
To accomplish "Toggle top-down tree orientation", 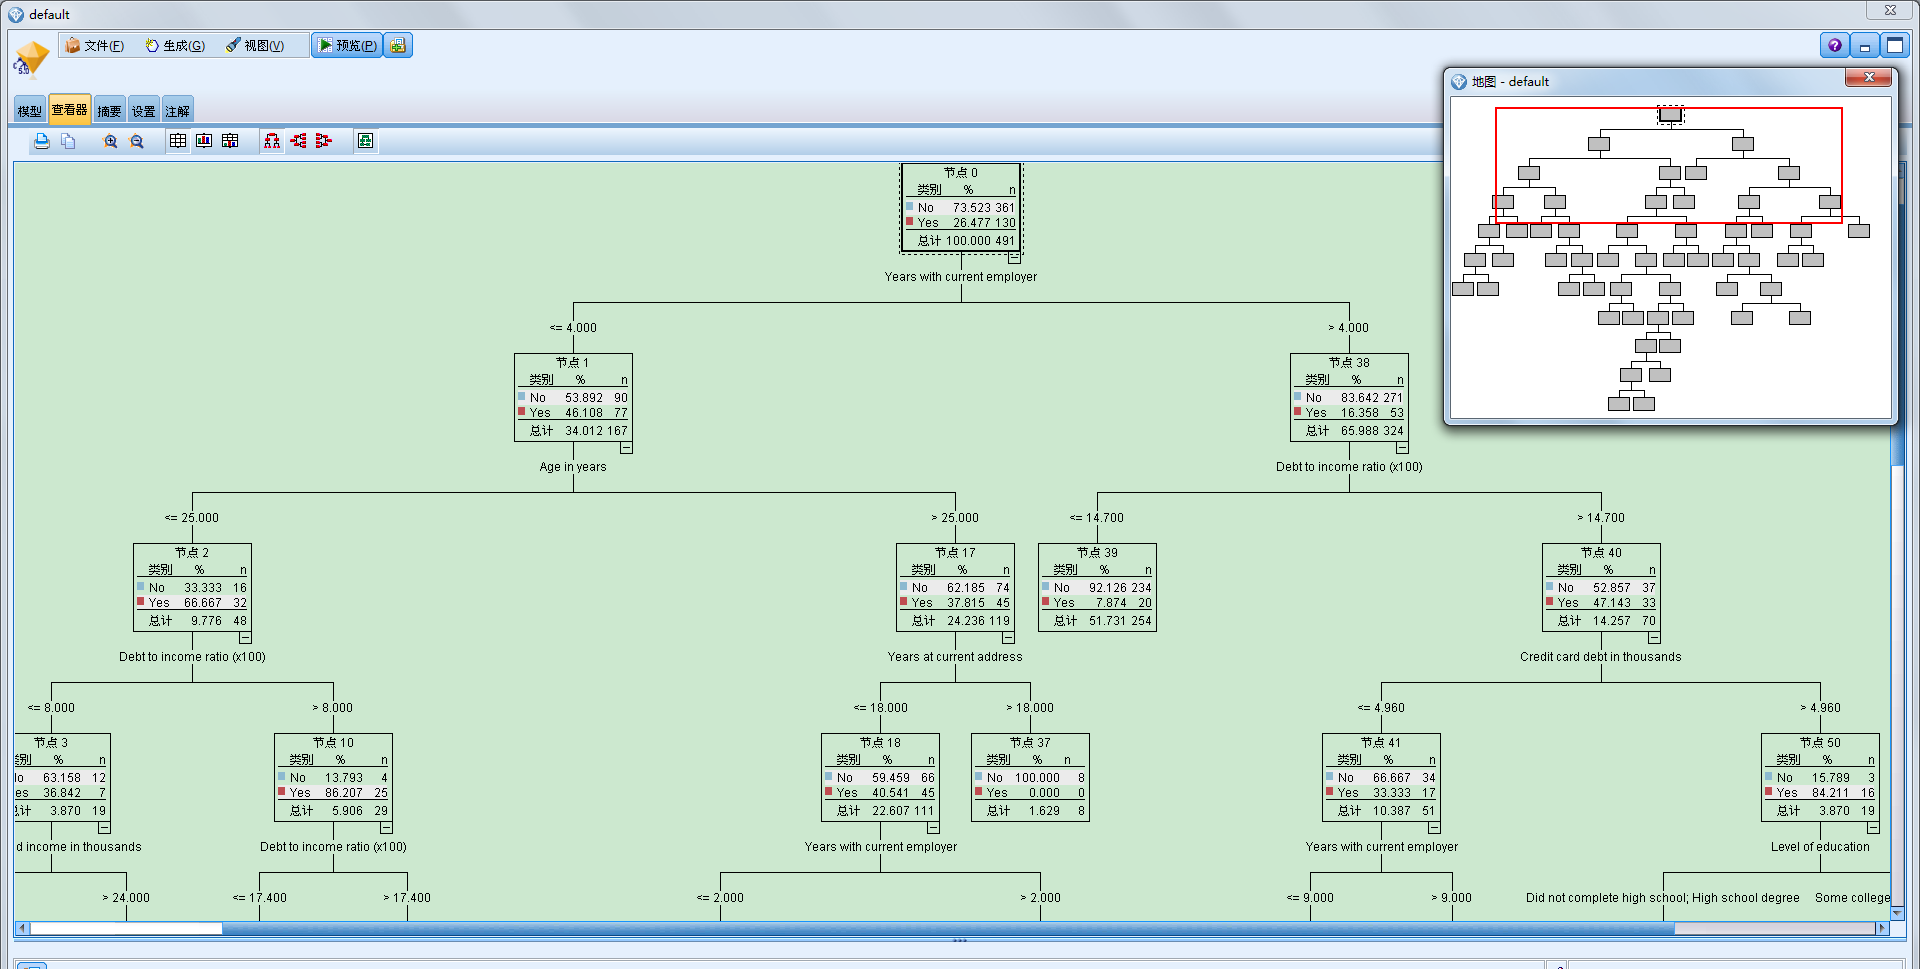I will [x=272, y=141].
